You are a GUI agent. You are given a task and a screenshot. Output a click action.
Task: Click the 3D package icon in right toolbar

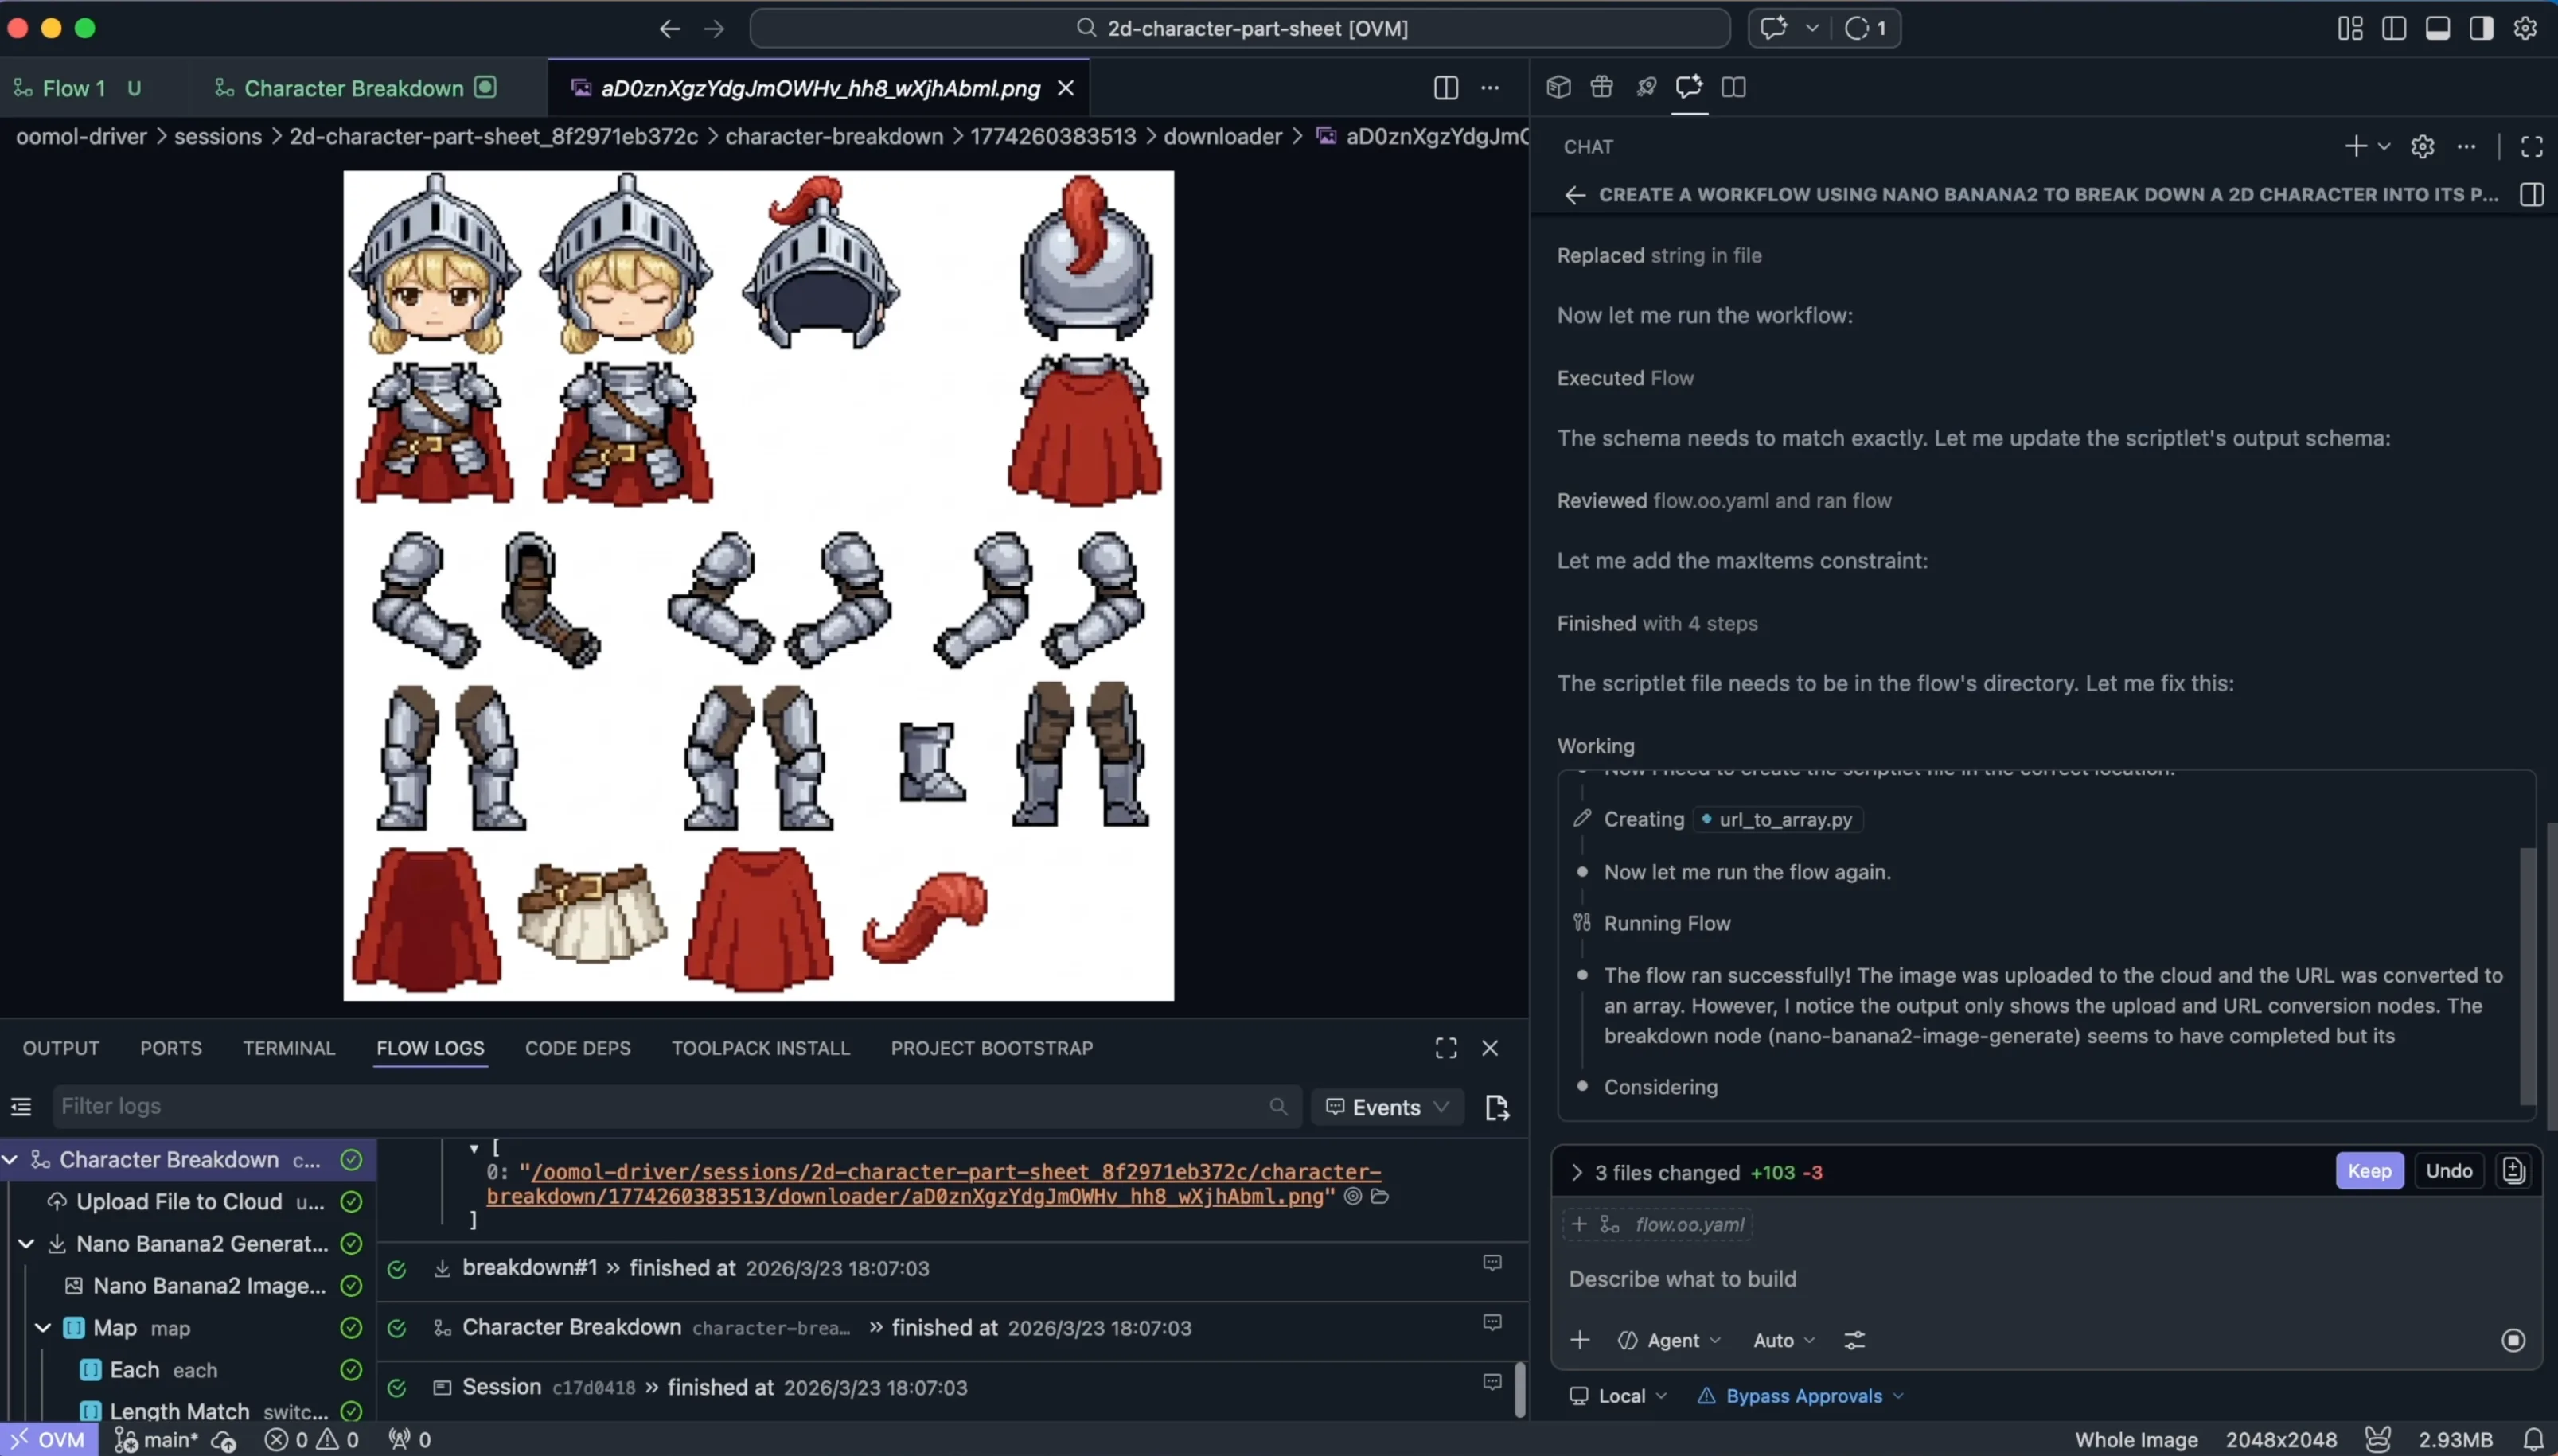1557,88
